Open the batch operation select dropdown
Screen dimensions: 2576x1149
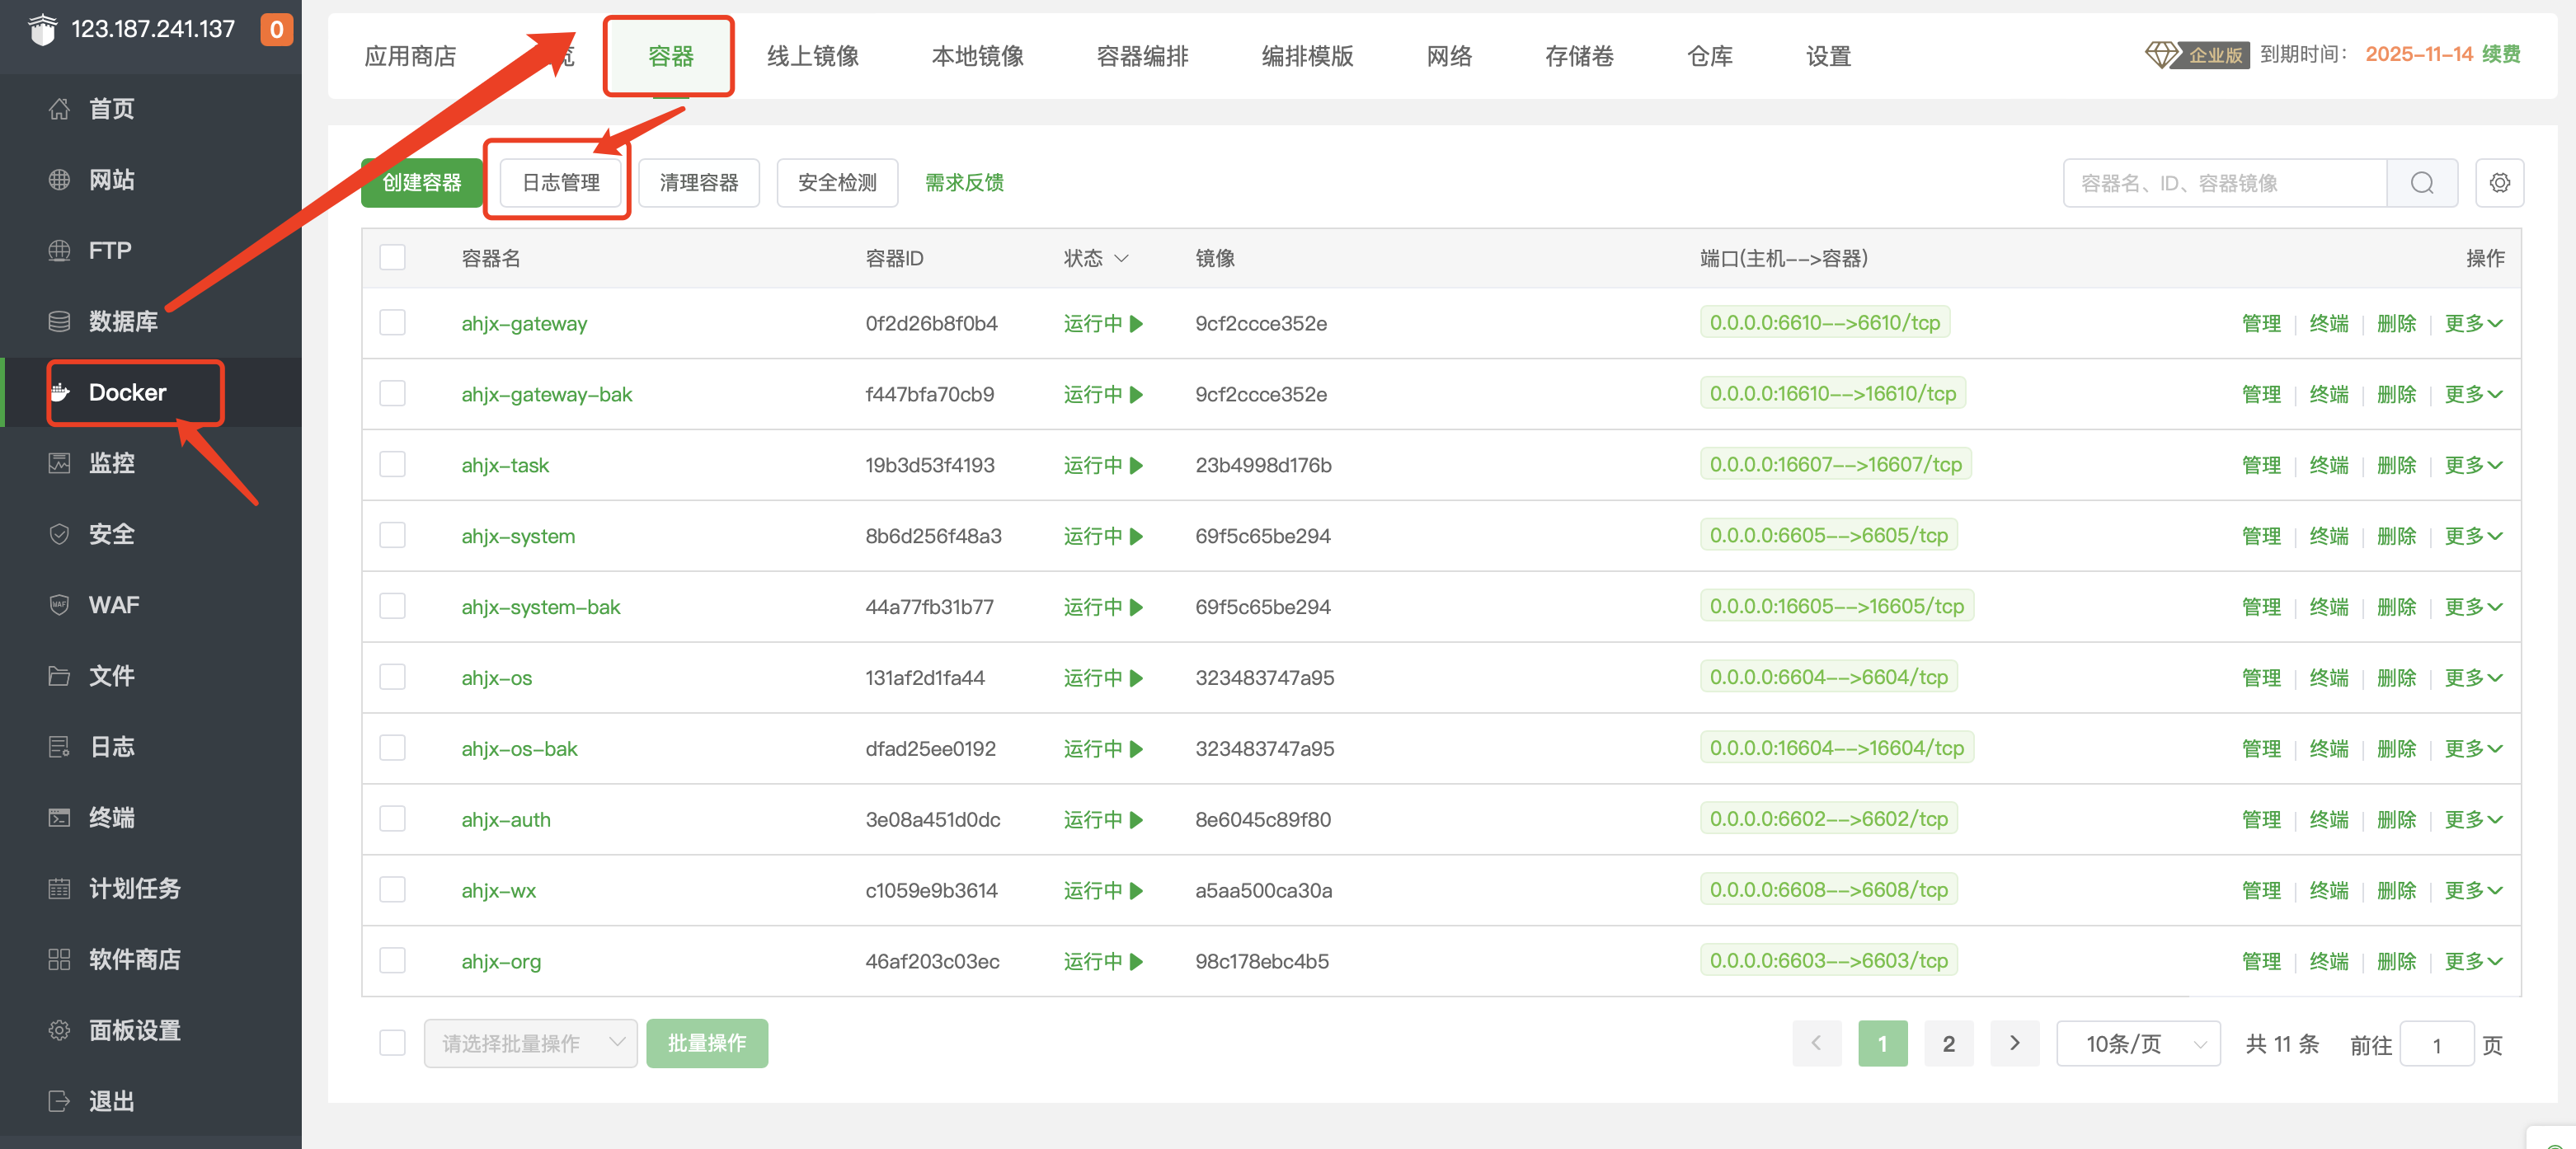click(530, 1043)
